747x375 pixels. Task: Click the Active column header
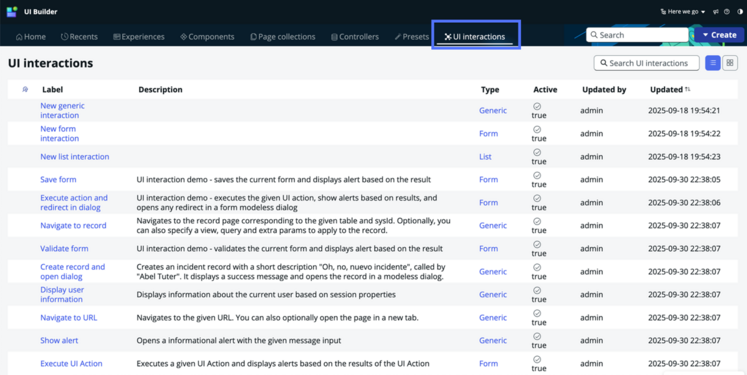coord(545,90)
